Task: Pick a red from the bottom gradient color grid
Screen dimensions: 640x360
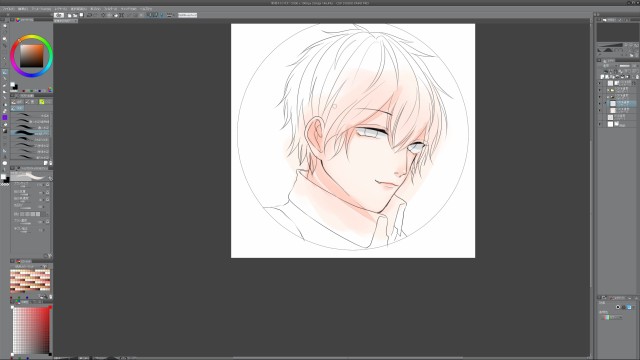Action: click(x=31, y=330)
